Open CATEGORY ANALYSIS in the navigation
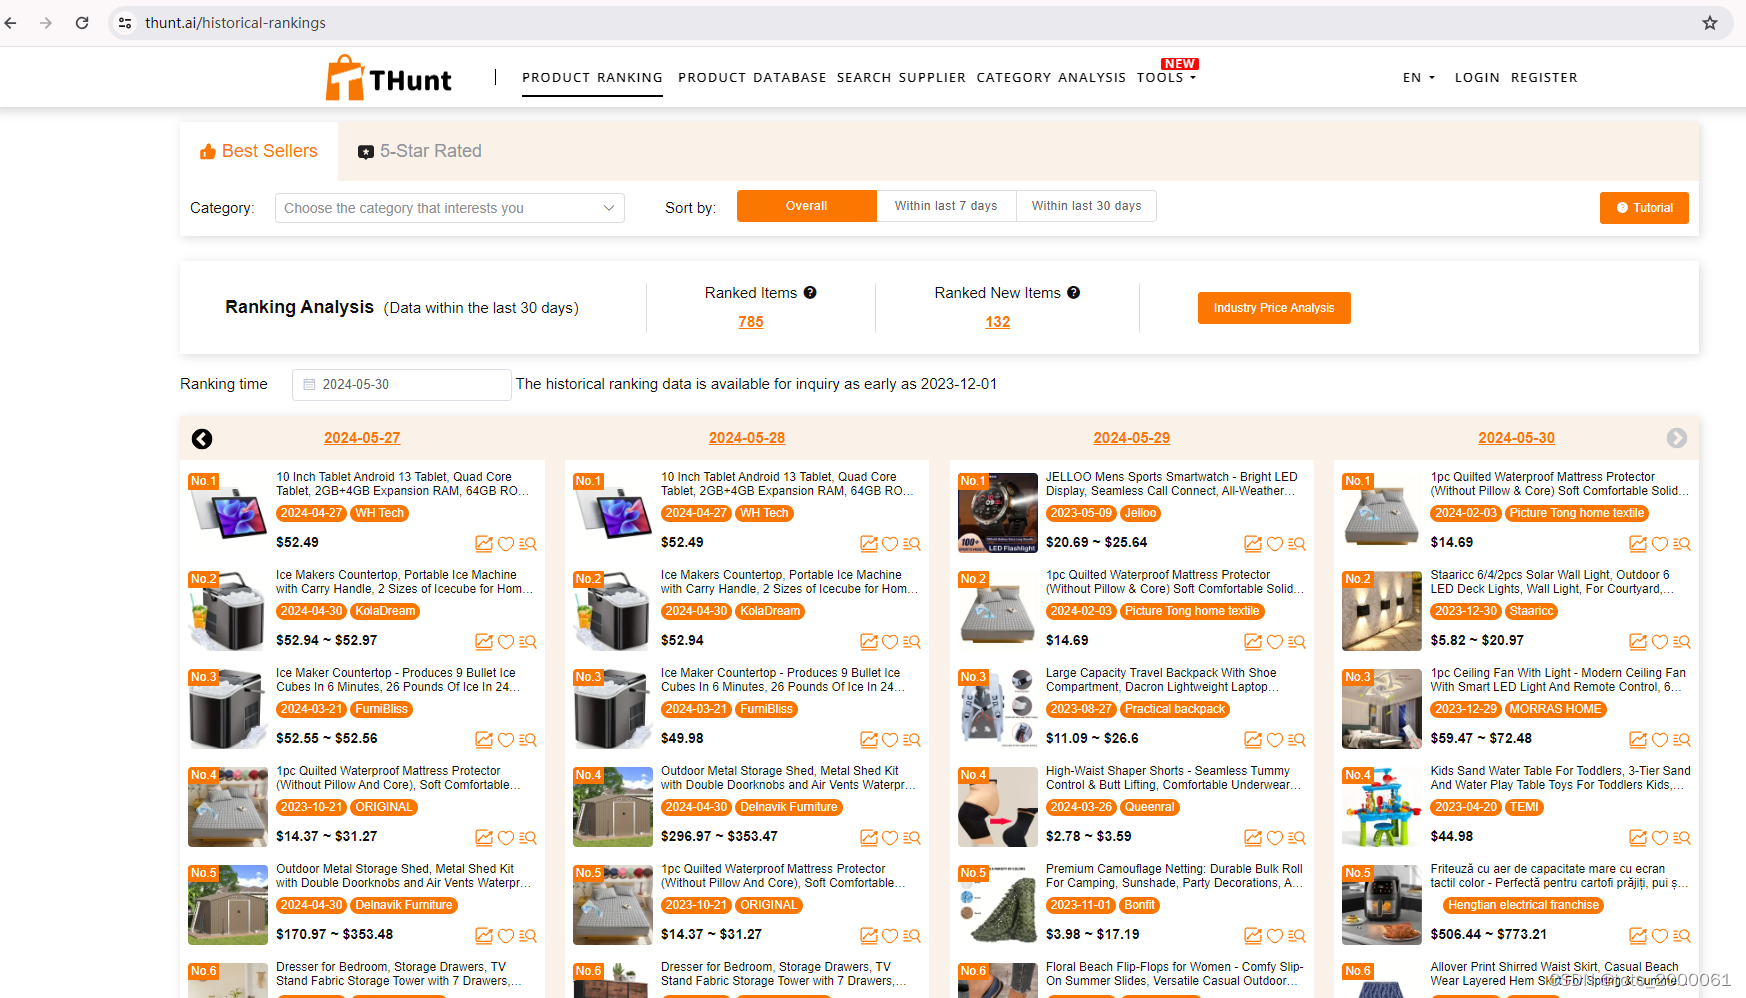This screenshot has height=998, width=1746. coord(1051,78)
